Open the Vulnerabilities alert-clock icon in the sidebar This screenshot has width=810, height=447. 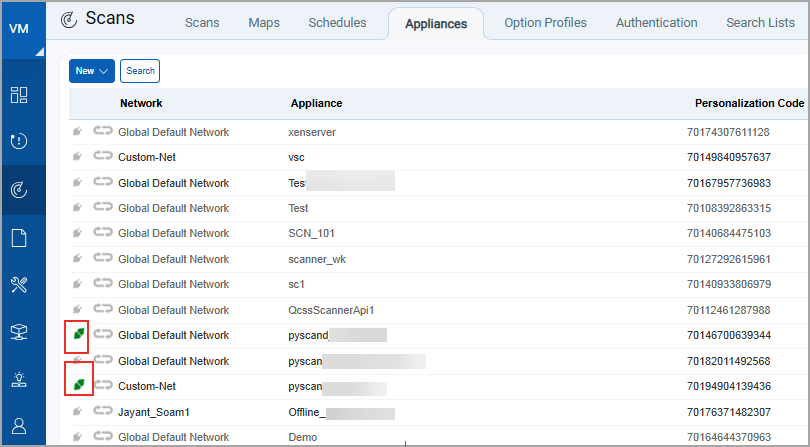click(x=19, y=141)
